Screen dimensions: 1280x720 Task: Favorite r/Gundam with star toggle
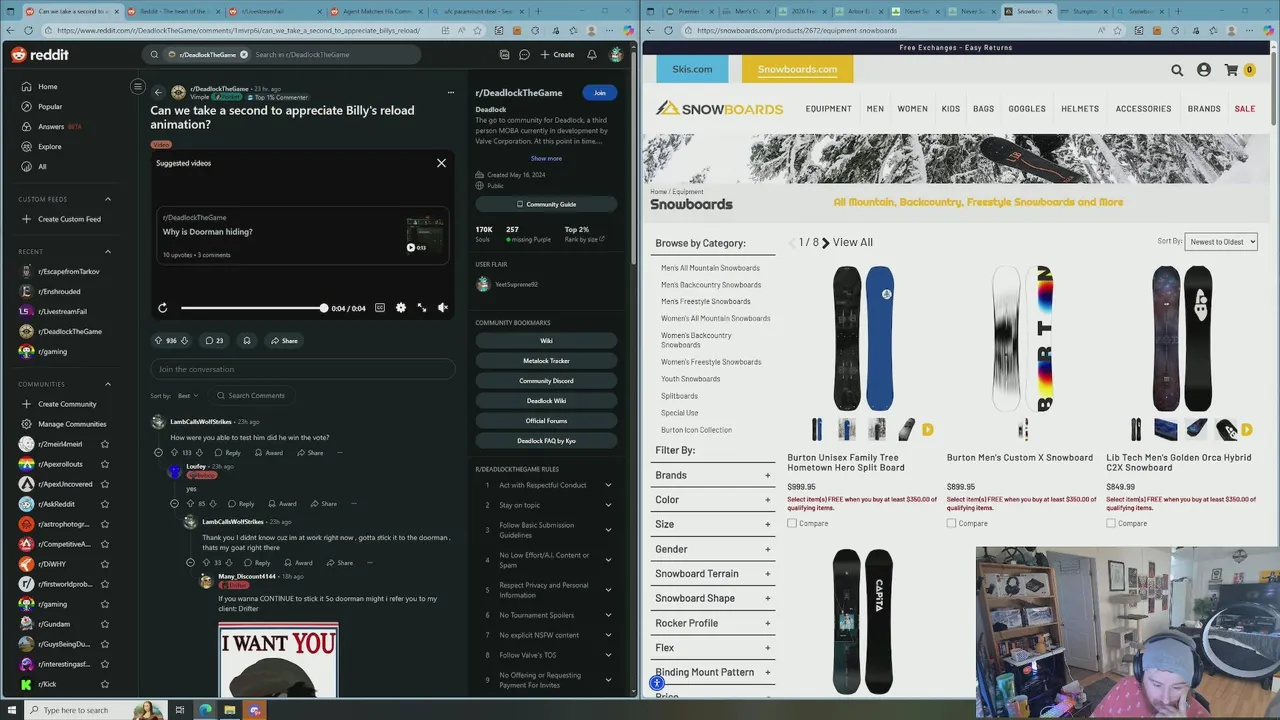click(x=105, y=624)
